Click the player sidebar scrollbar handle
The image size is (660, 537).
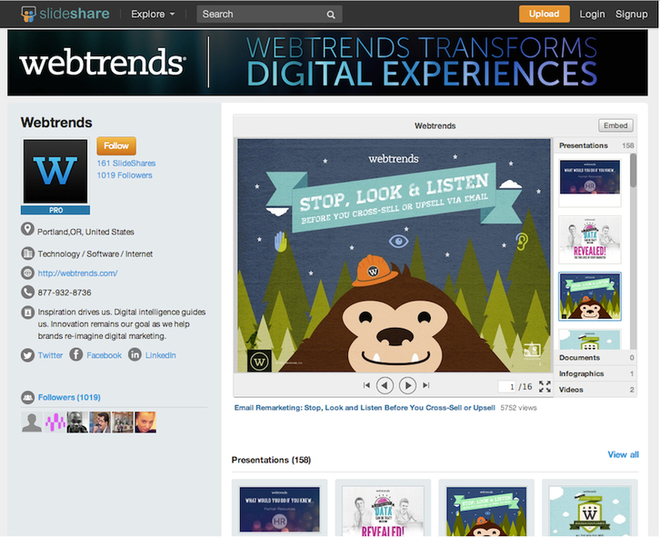click(633, 170)
